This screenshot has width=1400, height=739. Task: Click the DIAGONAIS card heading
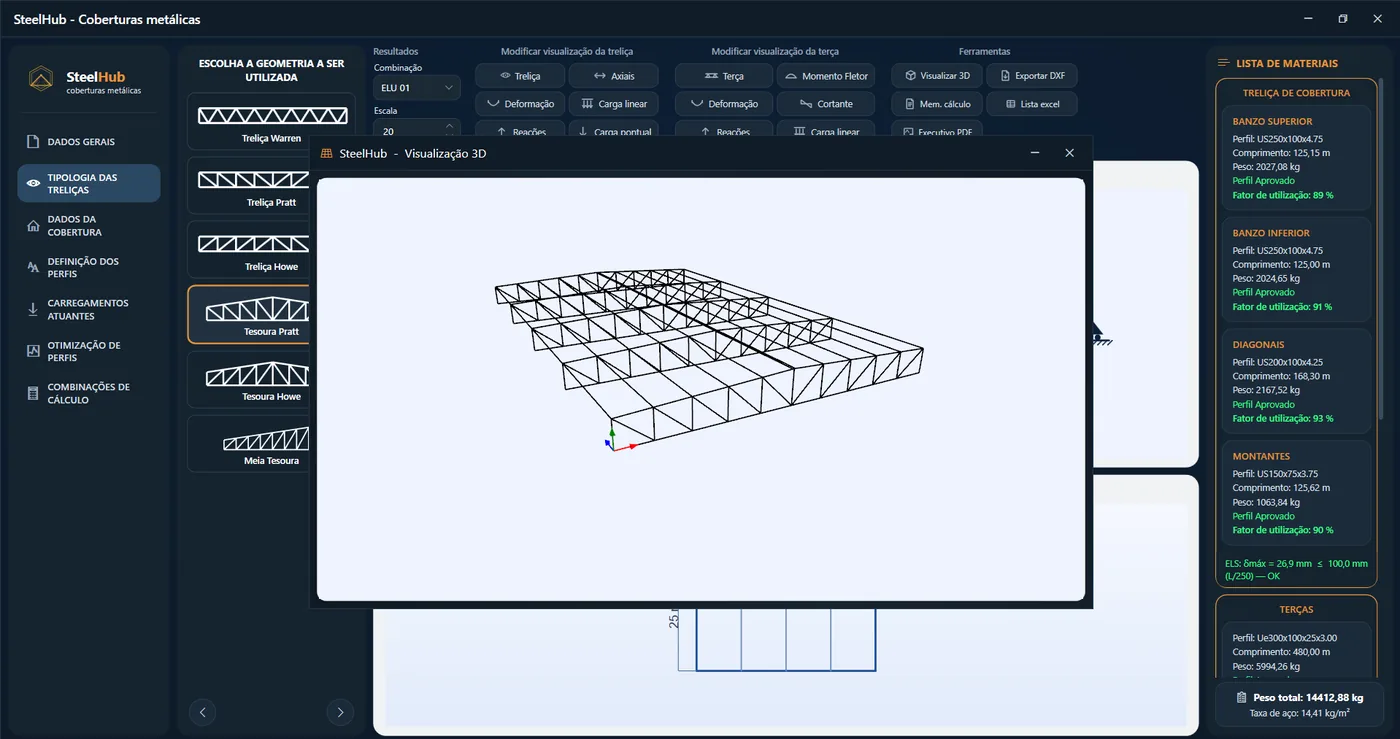click(x=1258, y=345)
